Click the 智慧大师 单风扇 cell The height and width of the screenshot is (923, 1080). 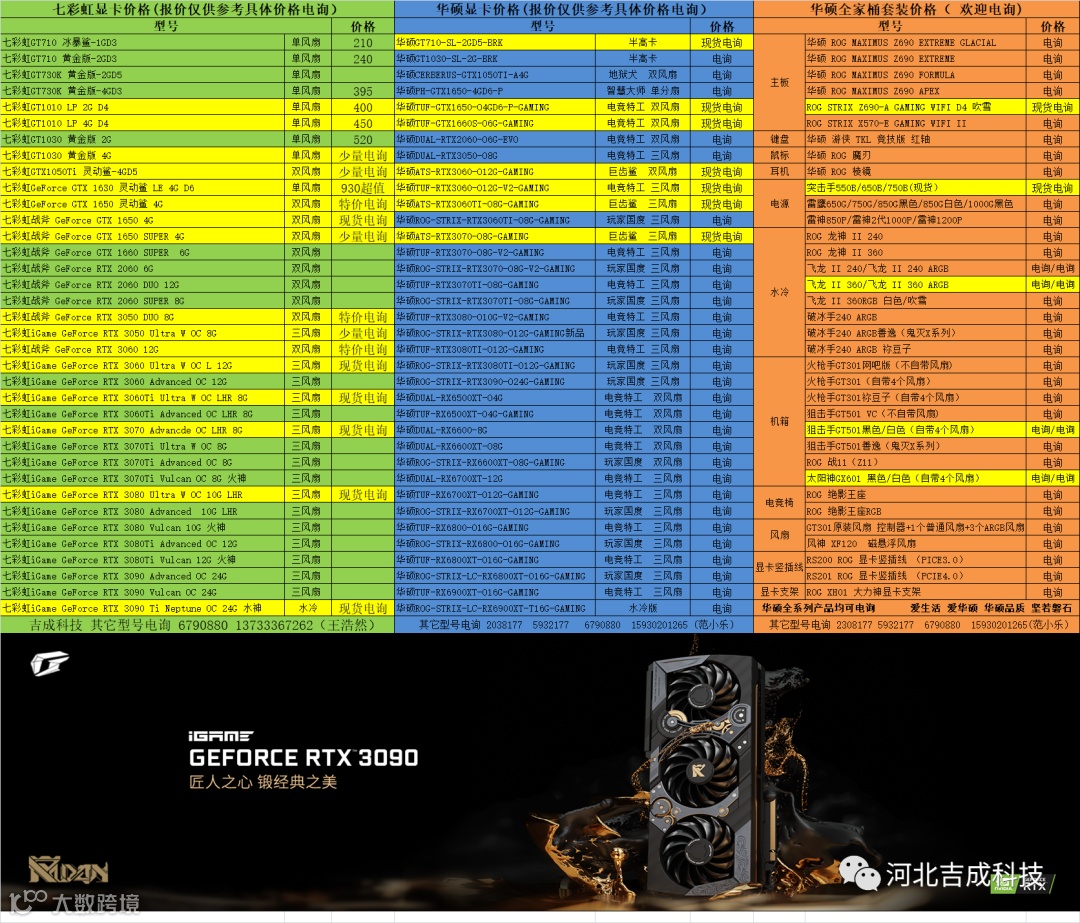(643, 91)
